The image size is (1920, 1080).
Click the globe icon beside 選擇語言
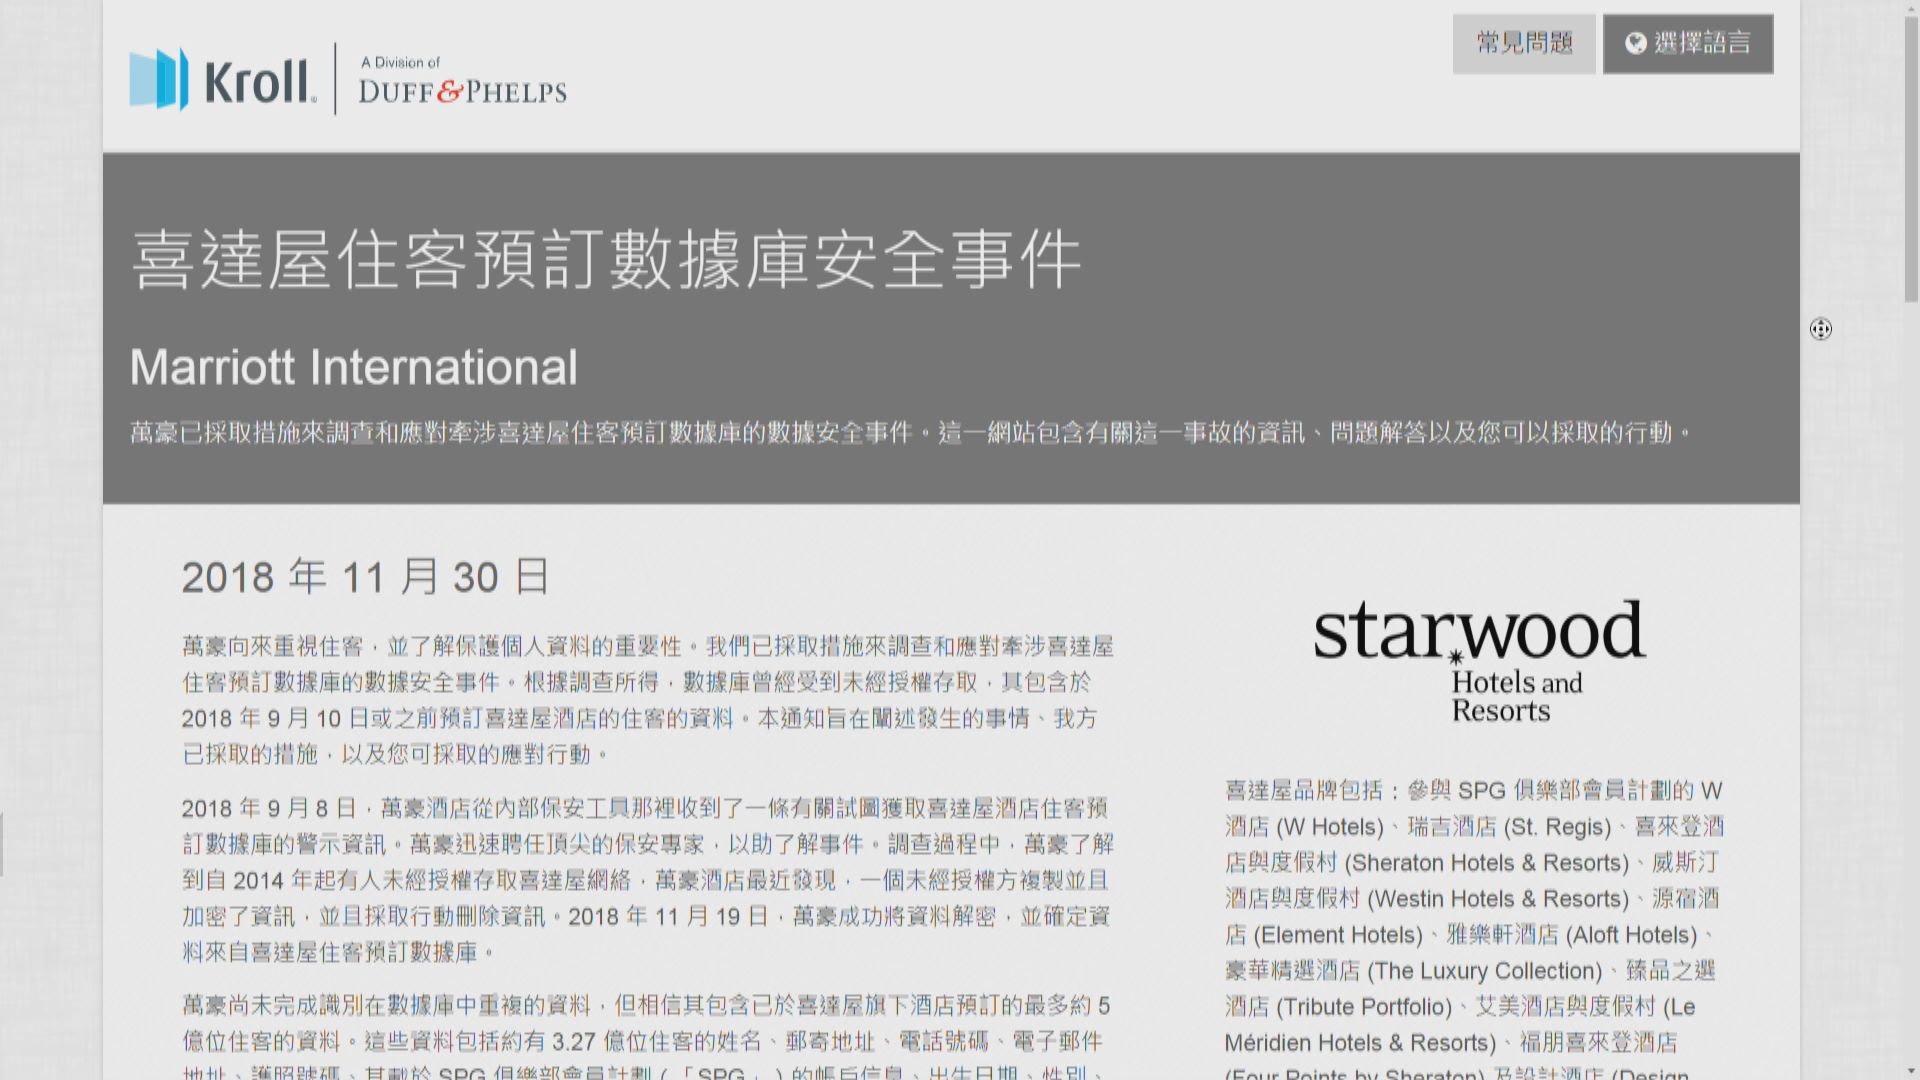(1635, 43)
